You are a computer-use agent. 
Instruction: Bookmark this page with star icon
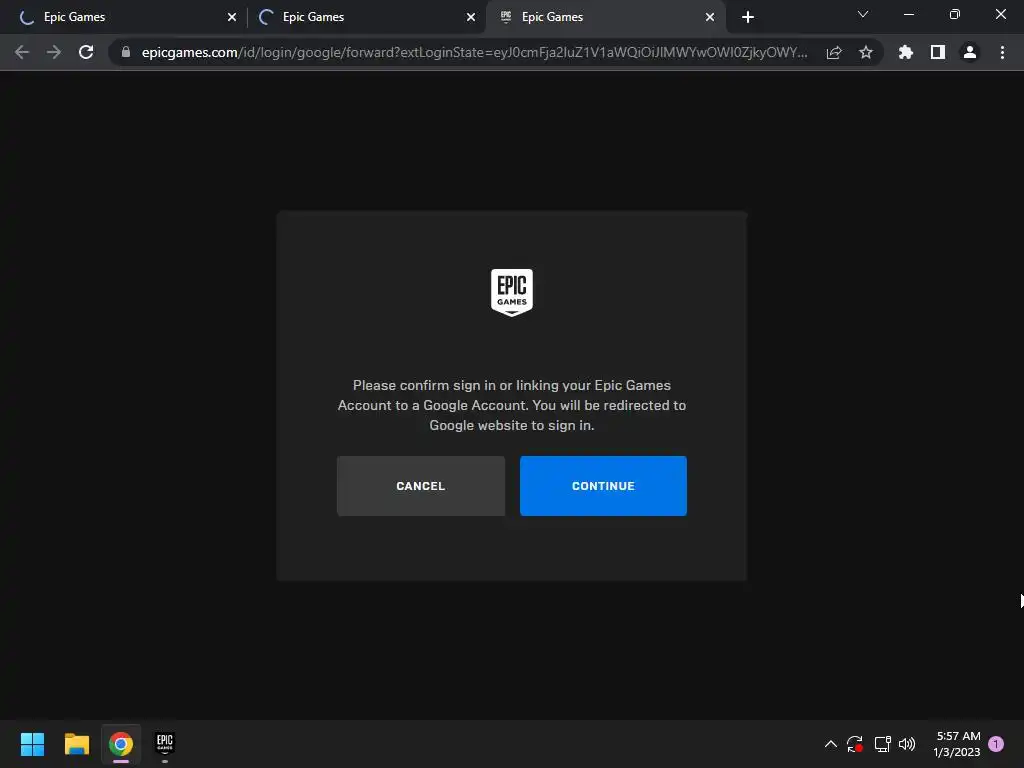(866, 52)
